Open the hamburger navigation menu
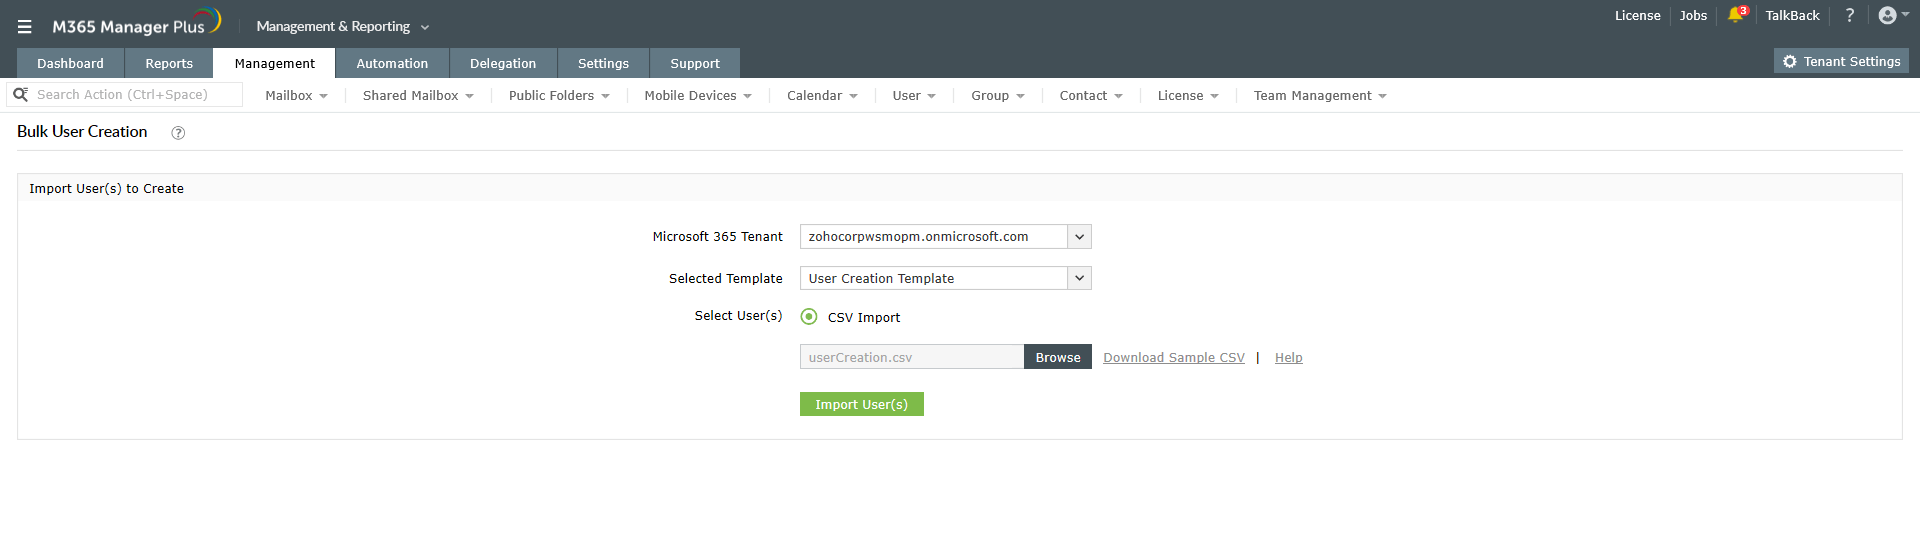 pos(25,27)
